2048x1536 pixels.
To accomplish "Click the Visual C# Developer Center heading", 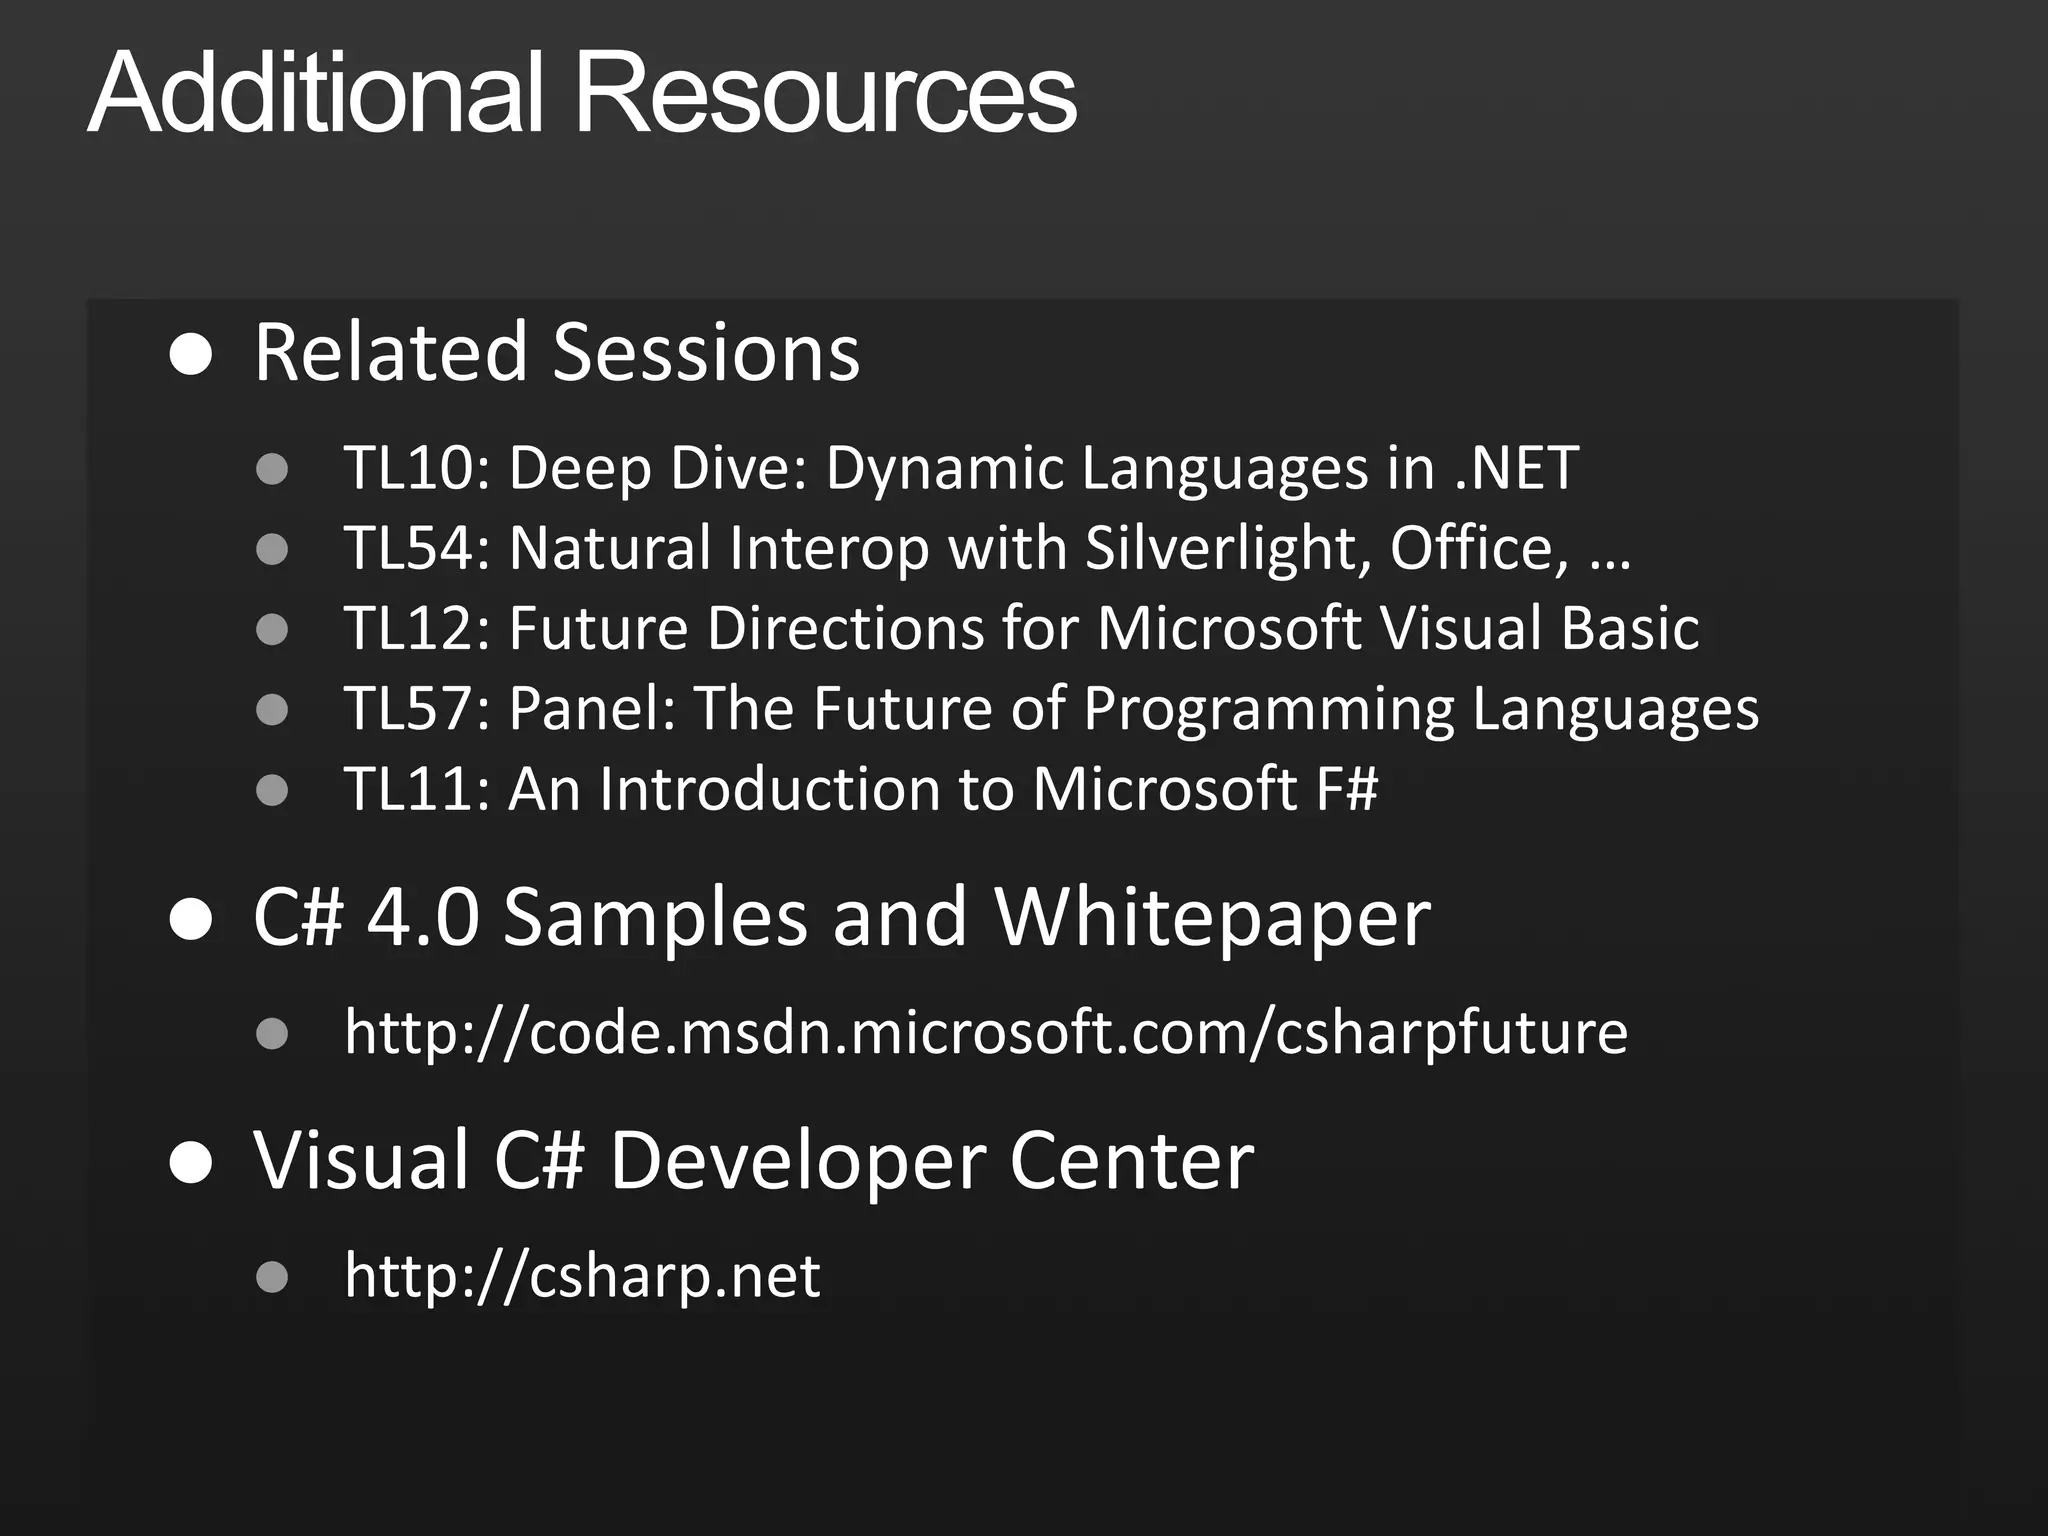I will 753,1160.
